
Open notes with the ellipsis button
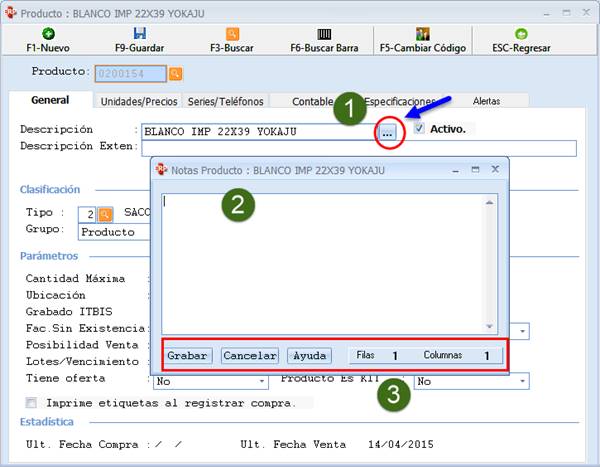click(388, 131)
